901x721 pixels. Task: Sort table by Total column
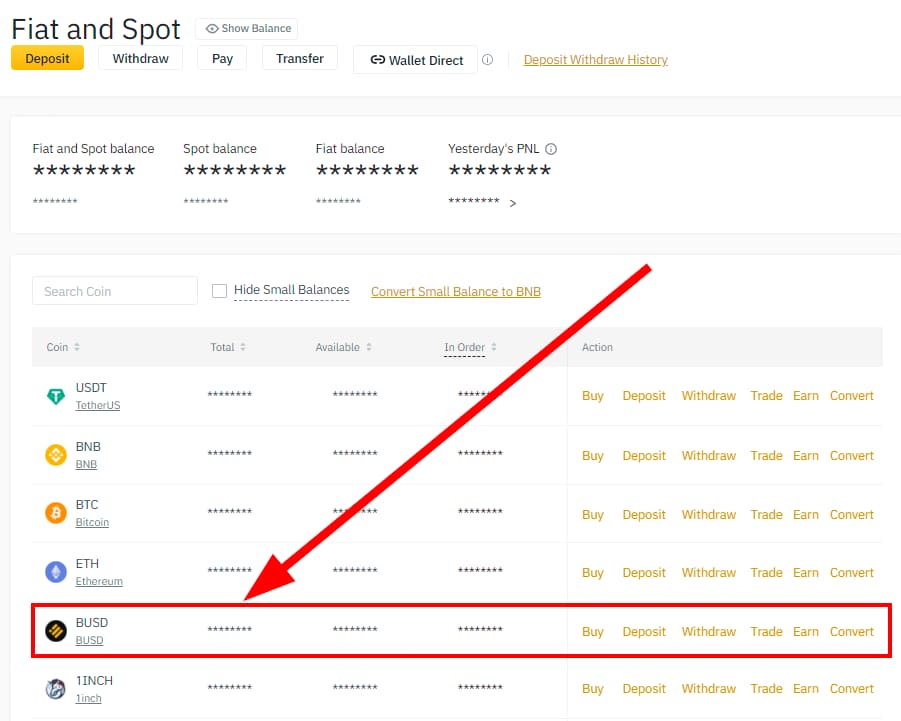pos(228,347)
